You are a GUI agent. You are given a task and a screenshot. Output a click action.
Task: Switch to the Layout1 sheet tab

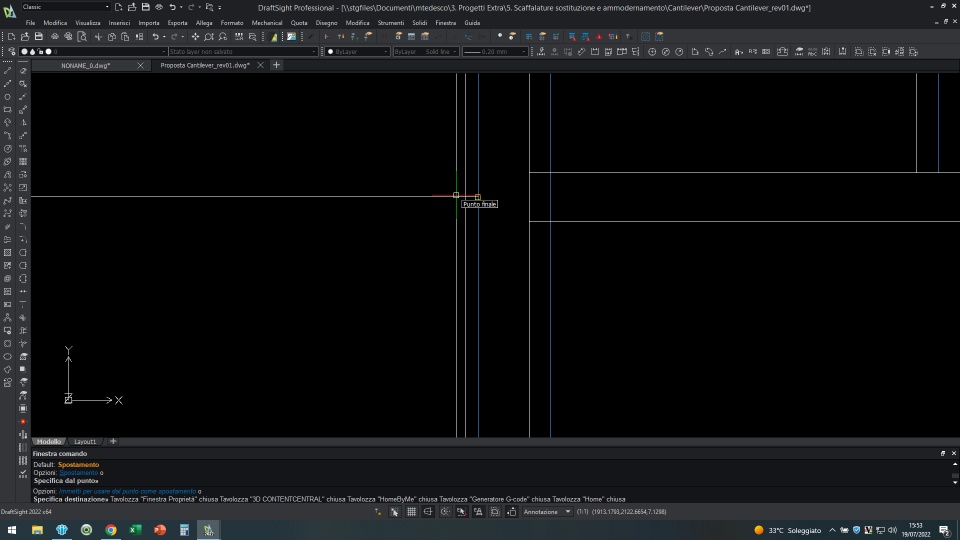pyautogui.click(x=86, y=441)
